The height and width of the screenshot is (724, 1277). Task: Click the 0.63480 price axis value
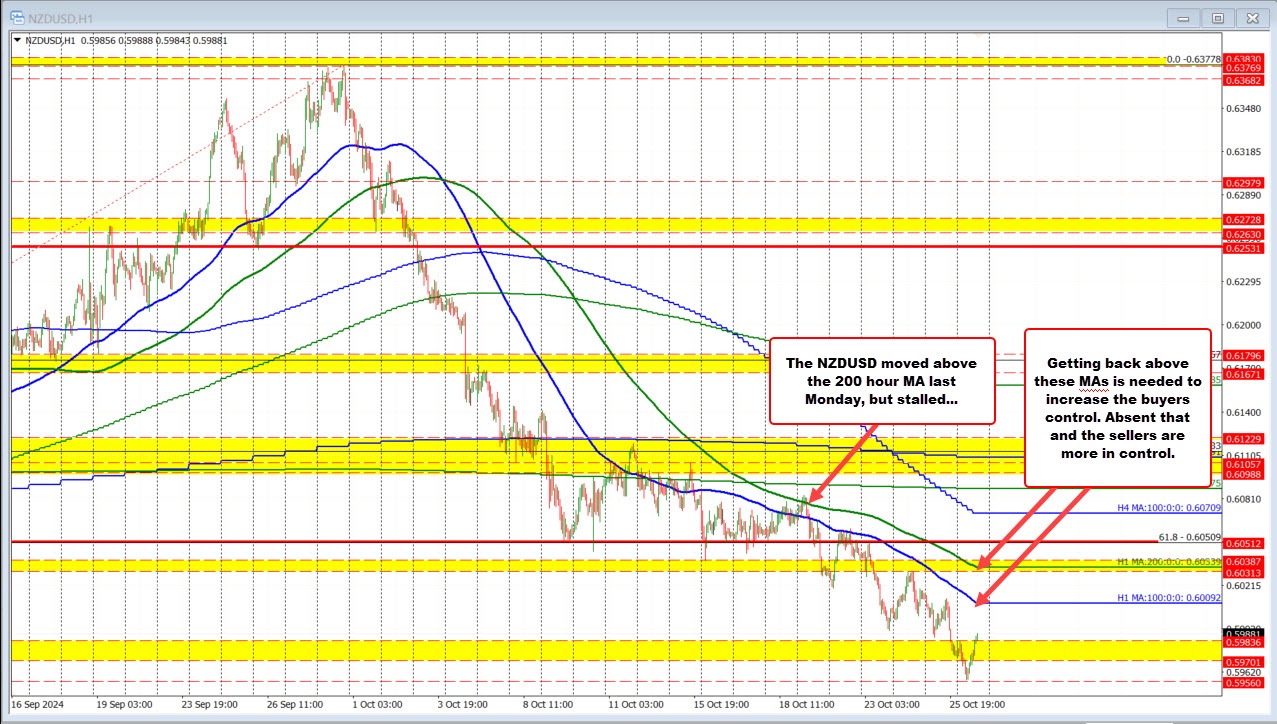(x=1246, y=109)
